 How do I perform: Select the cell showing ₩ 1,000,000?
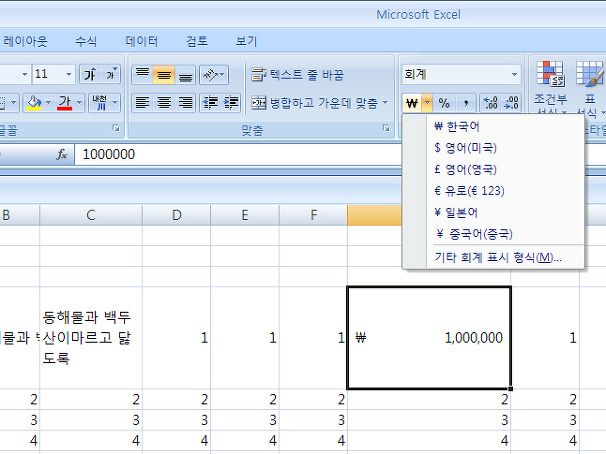coord(429,338)
